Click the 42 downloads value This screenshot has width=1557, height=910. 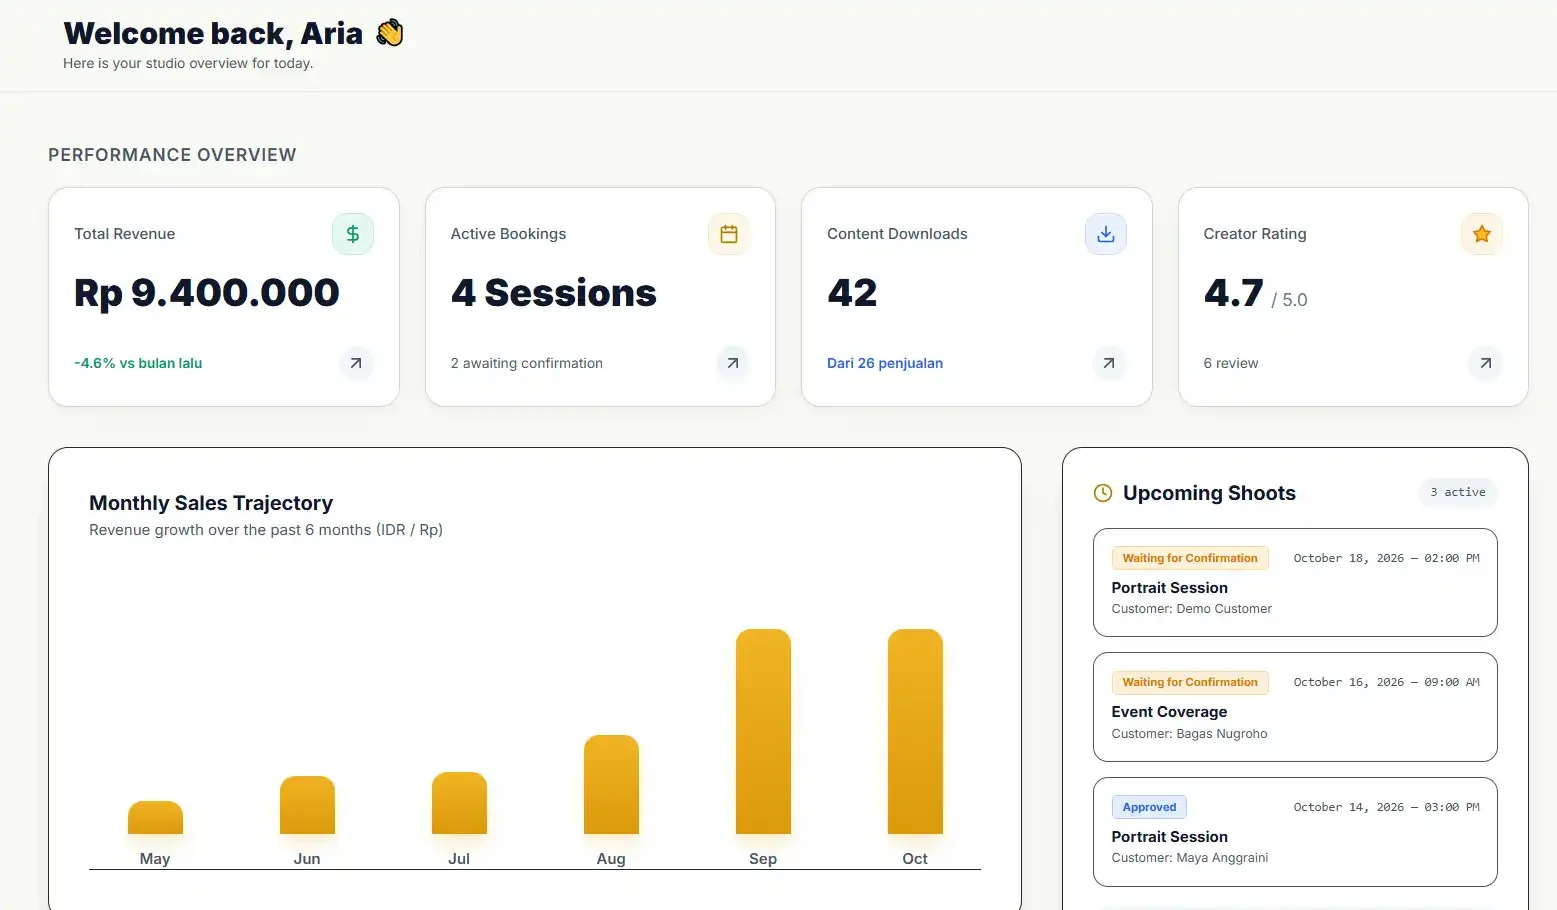(x=852, y=293)
